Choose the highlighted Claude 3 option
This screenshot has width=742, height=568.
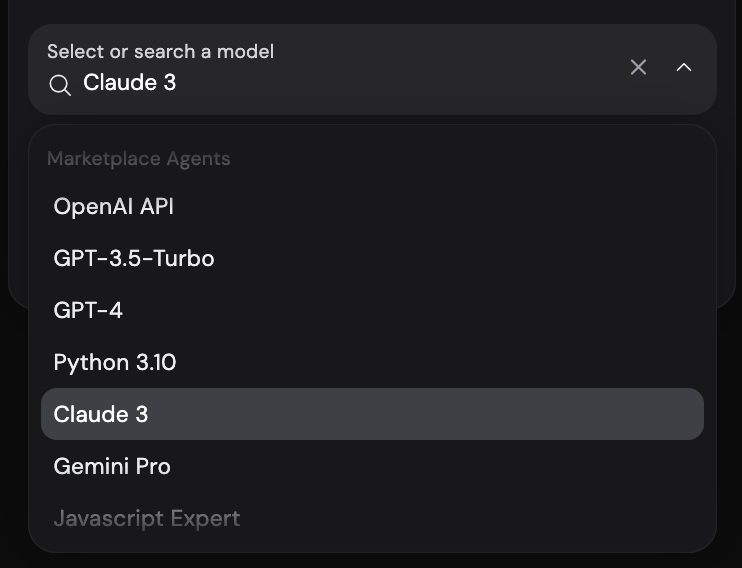[372, 414]
